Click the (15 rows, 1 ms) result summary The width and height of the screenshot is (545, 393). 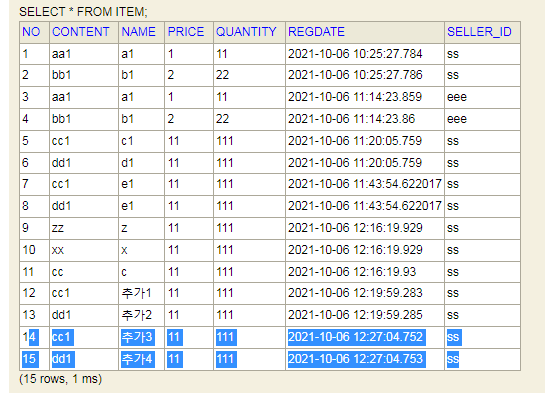tap(60, 379)
